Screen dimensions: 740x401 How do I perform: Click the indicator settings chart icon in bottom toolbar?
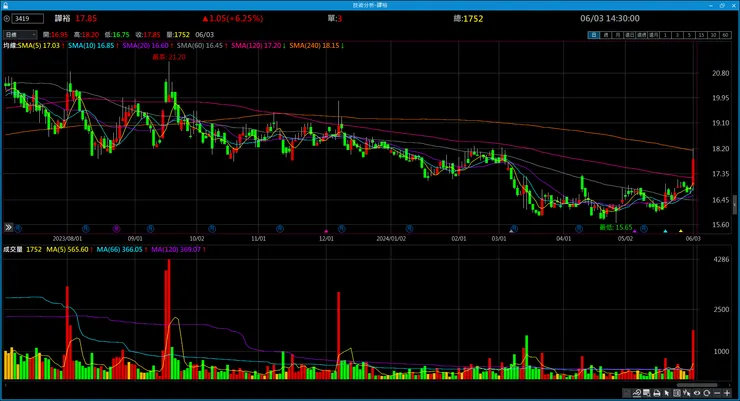click(x=637, y=393)
